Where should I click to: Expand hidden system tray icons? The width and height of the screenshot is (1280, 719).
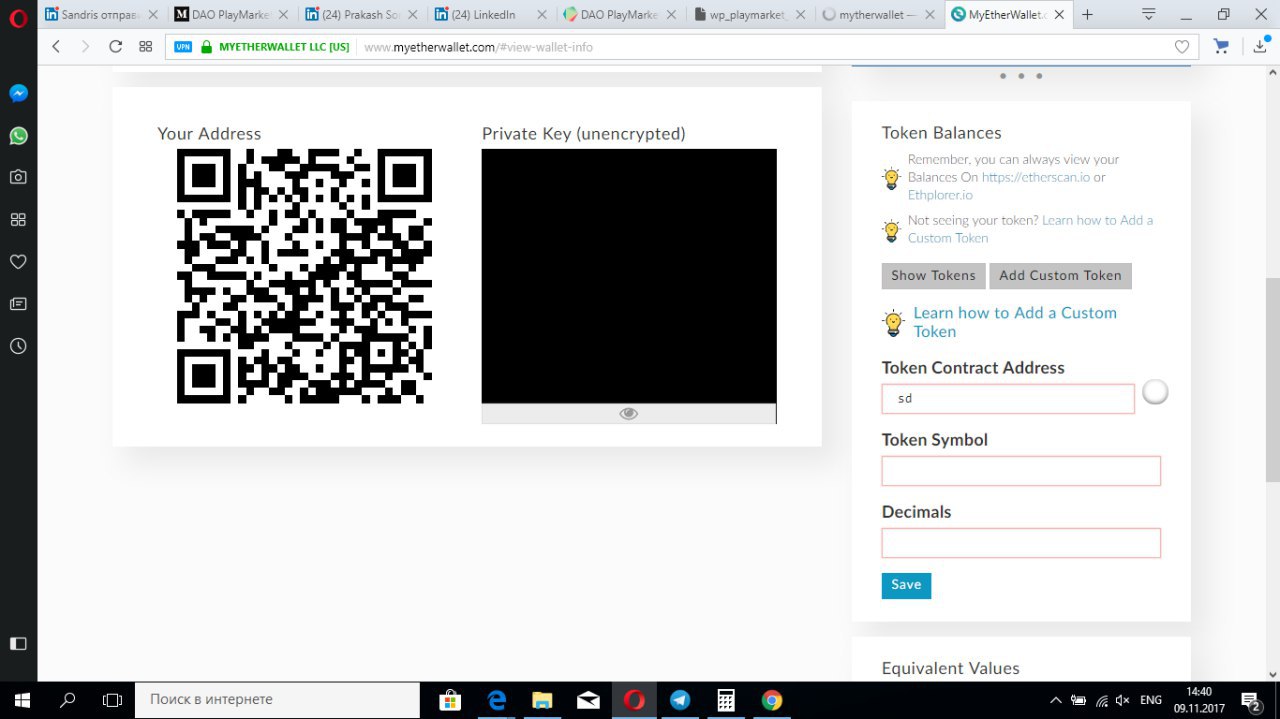[1056, 700]
